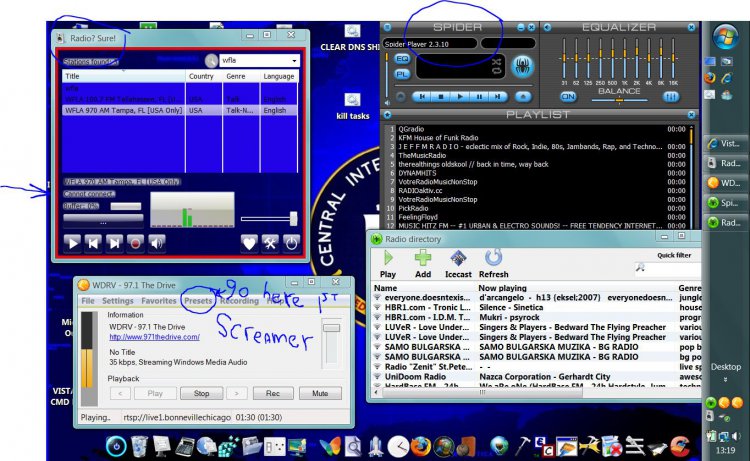The height and width of the screenshot is (461, 750).
Task: Open CLEAR DNS desktop shortcut
Action: [x=352, y=37]
